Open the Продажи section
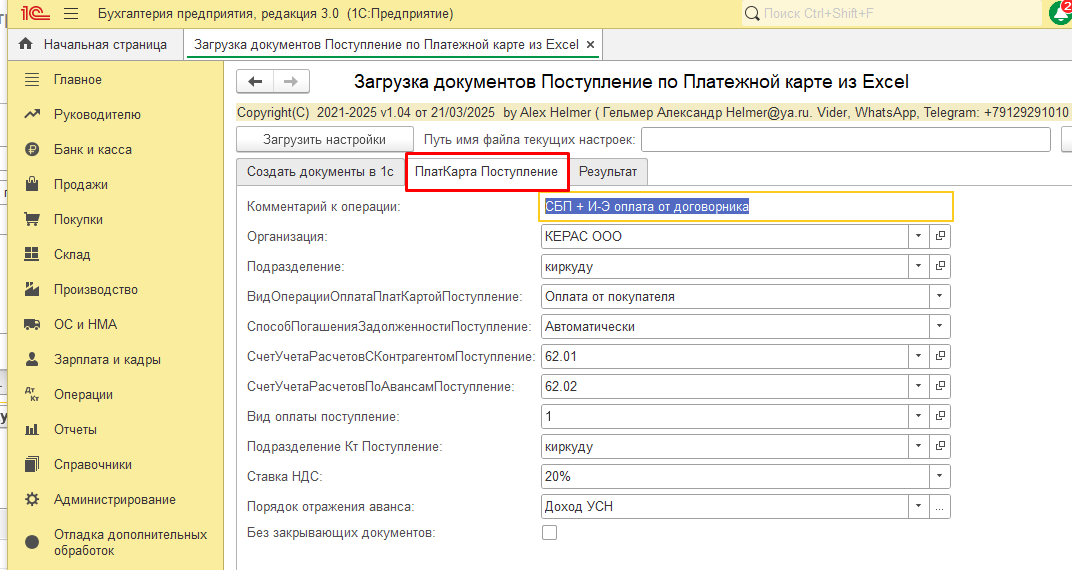The width and height of the screenshot is (1072, 570). (81, 185)
